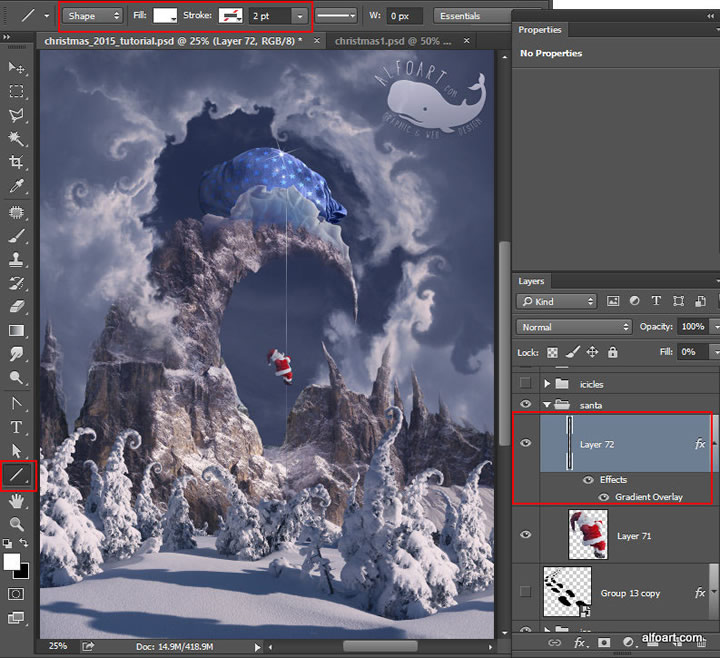Switch to christmas1.psd document tab
This screenshot has height=658, width=720.
(x=392, y=41)
